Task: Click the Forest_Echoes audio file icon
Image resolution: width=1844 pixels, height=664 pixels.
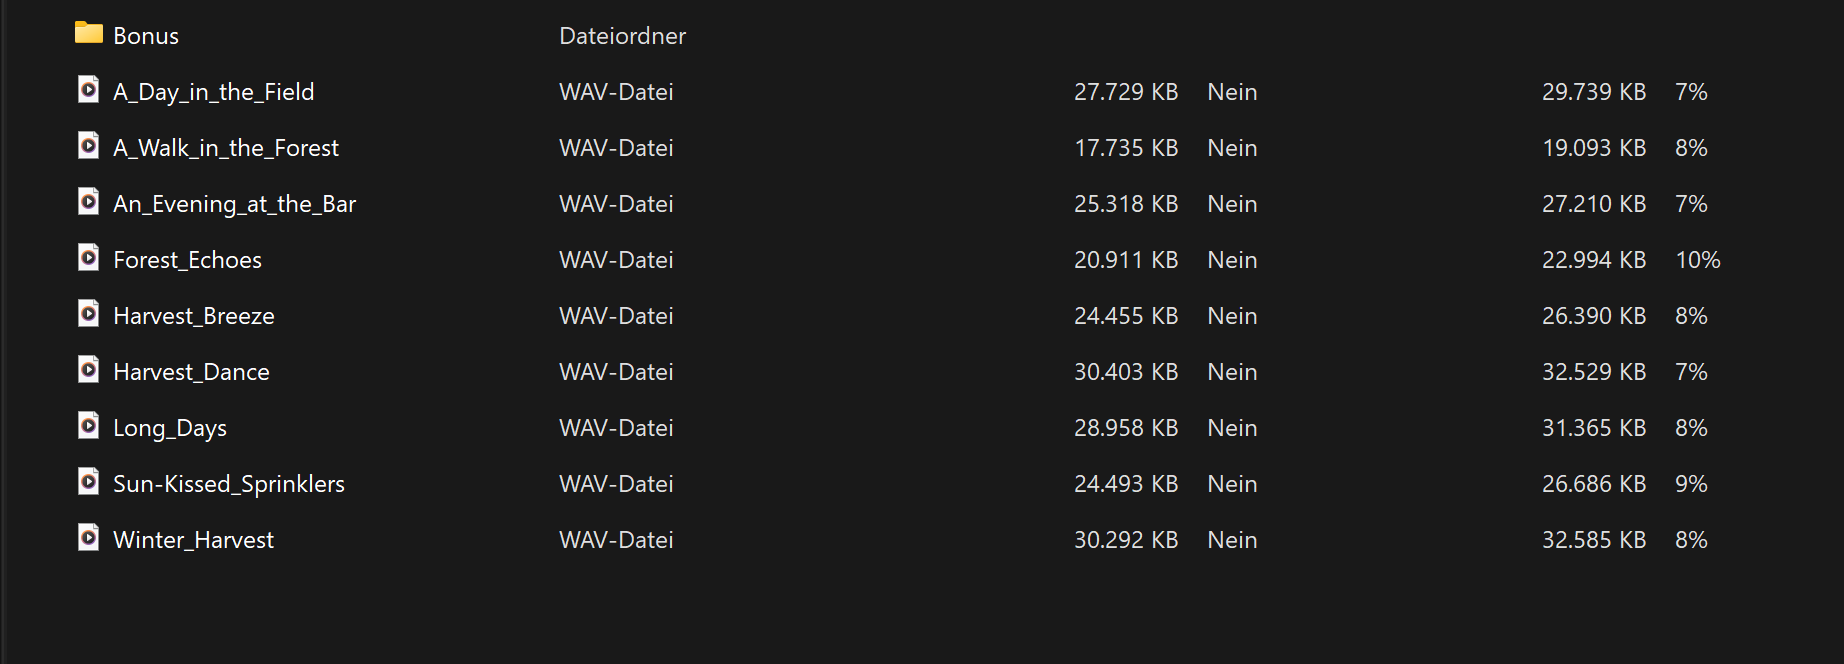Action: tap(89, 258)
